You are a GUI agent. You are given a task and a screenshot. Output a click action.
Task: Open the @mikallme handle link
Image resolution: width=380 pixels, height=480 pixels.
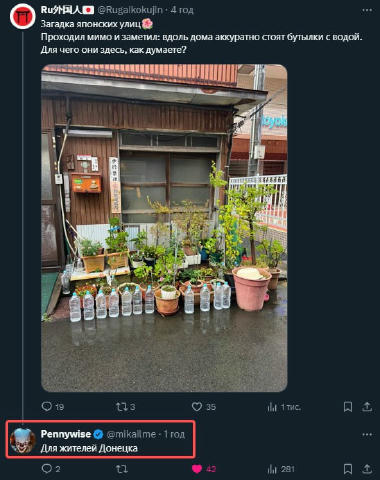tap(131, 434)
